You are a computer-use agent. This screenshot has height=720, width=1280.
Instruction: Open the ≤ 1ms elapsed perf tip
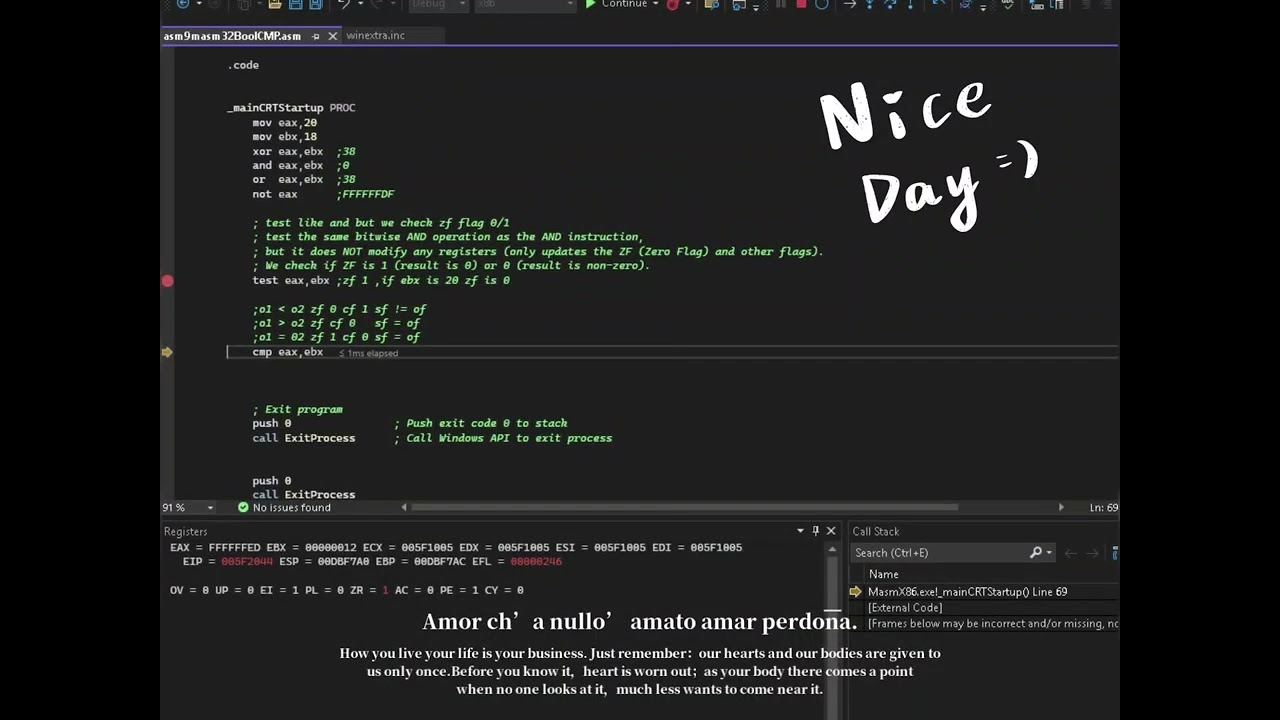[368, 353]
